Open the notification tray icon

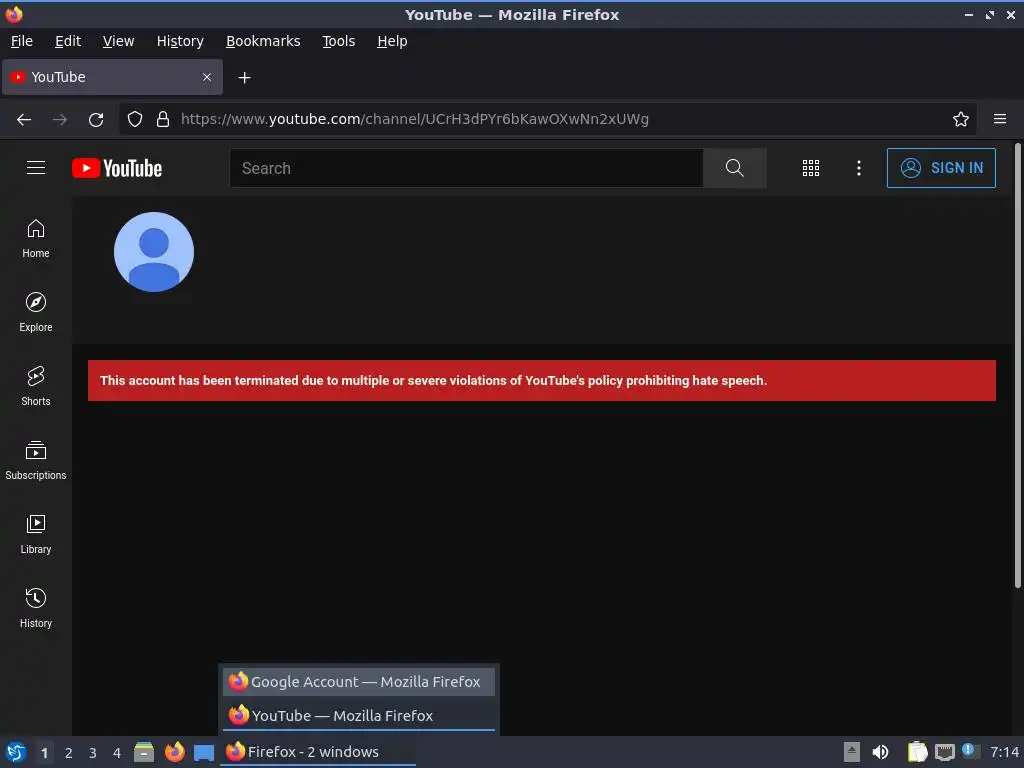970,751
